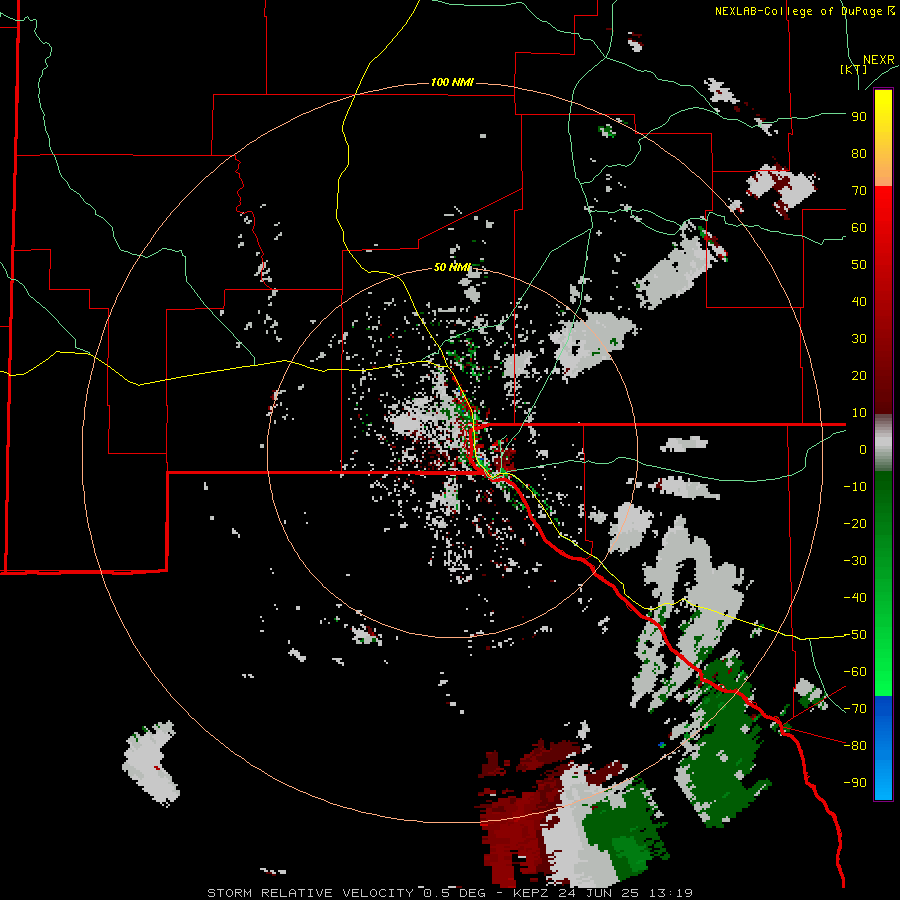The height and width of the screenshot is (900, 900).
Task: Click the -70 value on the velocity scale
Action: pyautogui.click(x=855, y=709)
